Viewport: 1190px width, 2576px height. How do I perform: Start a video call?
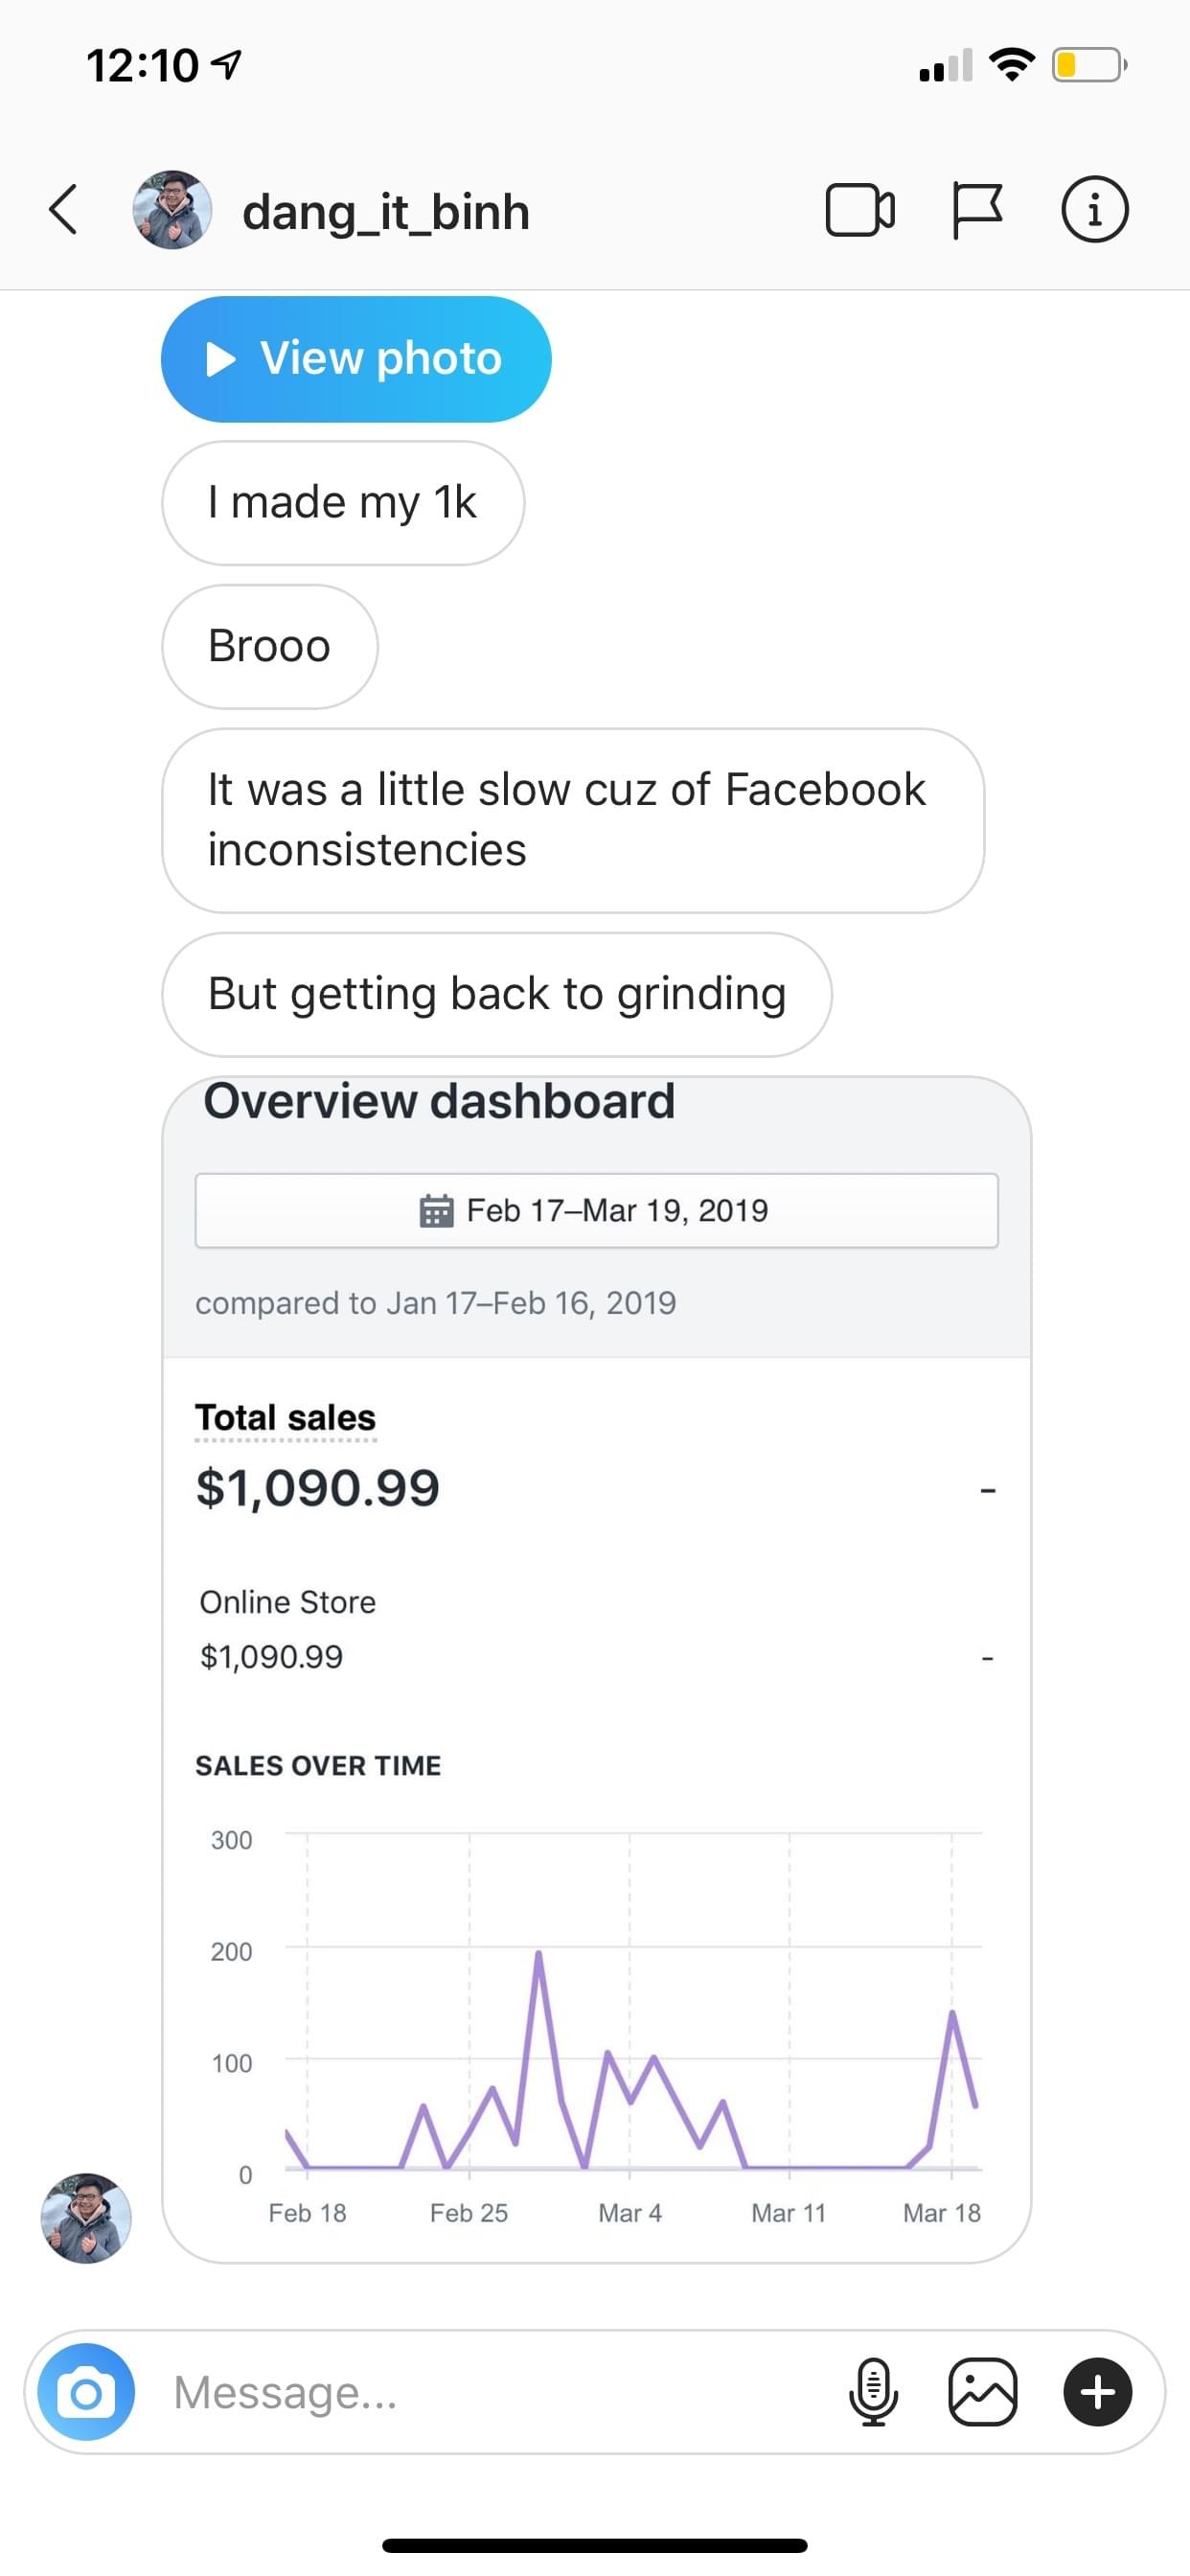point(859,210)
